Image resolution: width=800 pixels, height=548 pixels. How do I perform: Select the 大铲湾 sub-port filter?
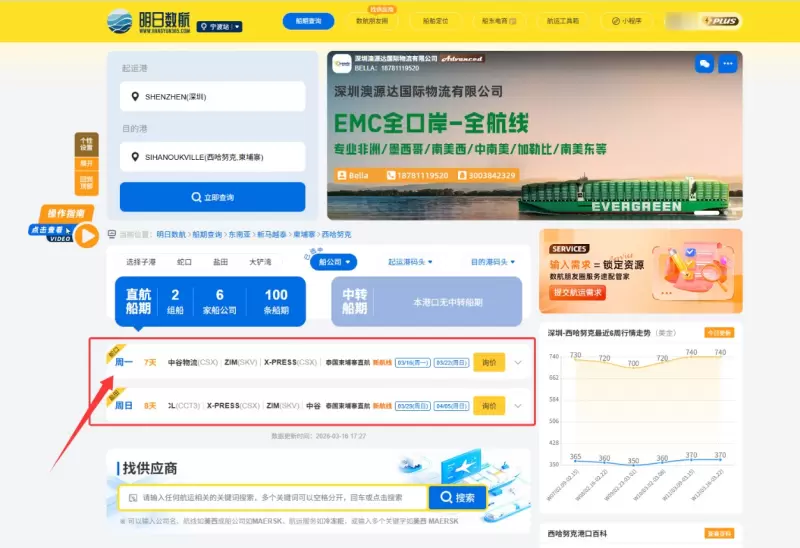[x=260, y=262]
